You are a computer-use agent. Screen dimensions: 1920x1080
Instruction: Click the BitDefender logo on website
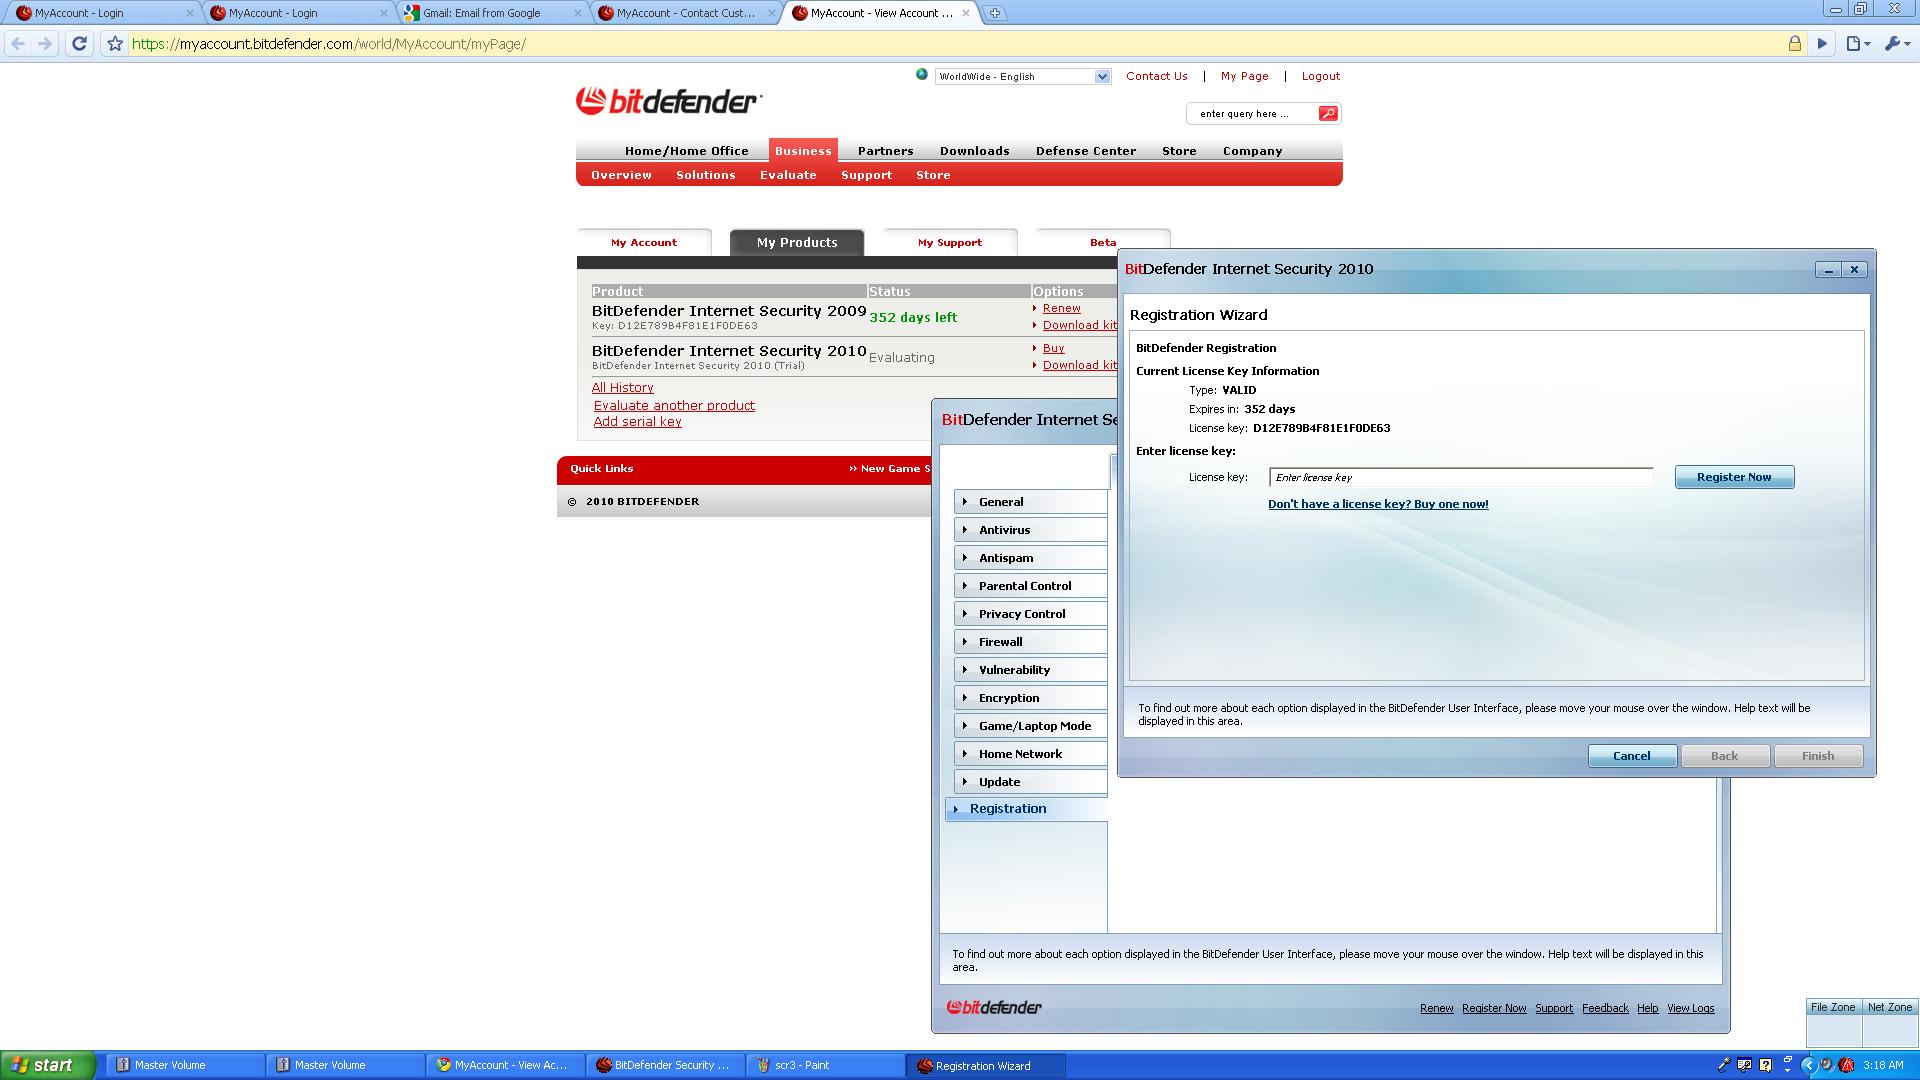[x=668, y=101]
